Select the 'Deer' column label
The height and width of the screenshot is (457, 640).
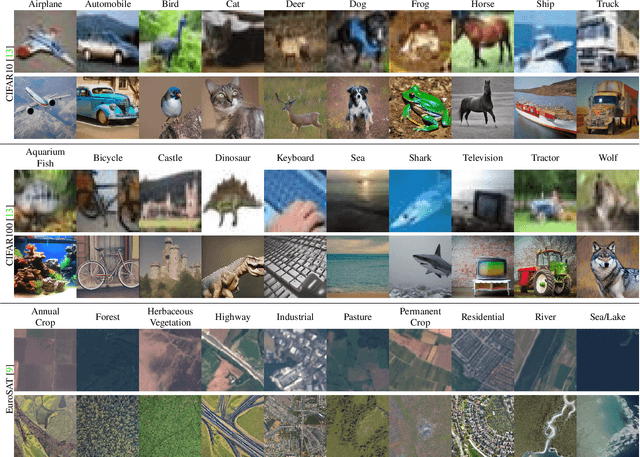295,4
